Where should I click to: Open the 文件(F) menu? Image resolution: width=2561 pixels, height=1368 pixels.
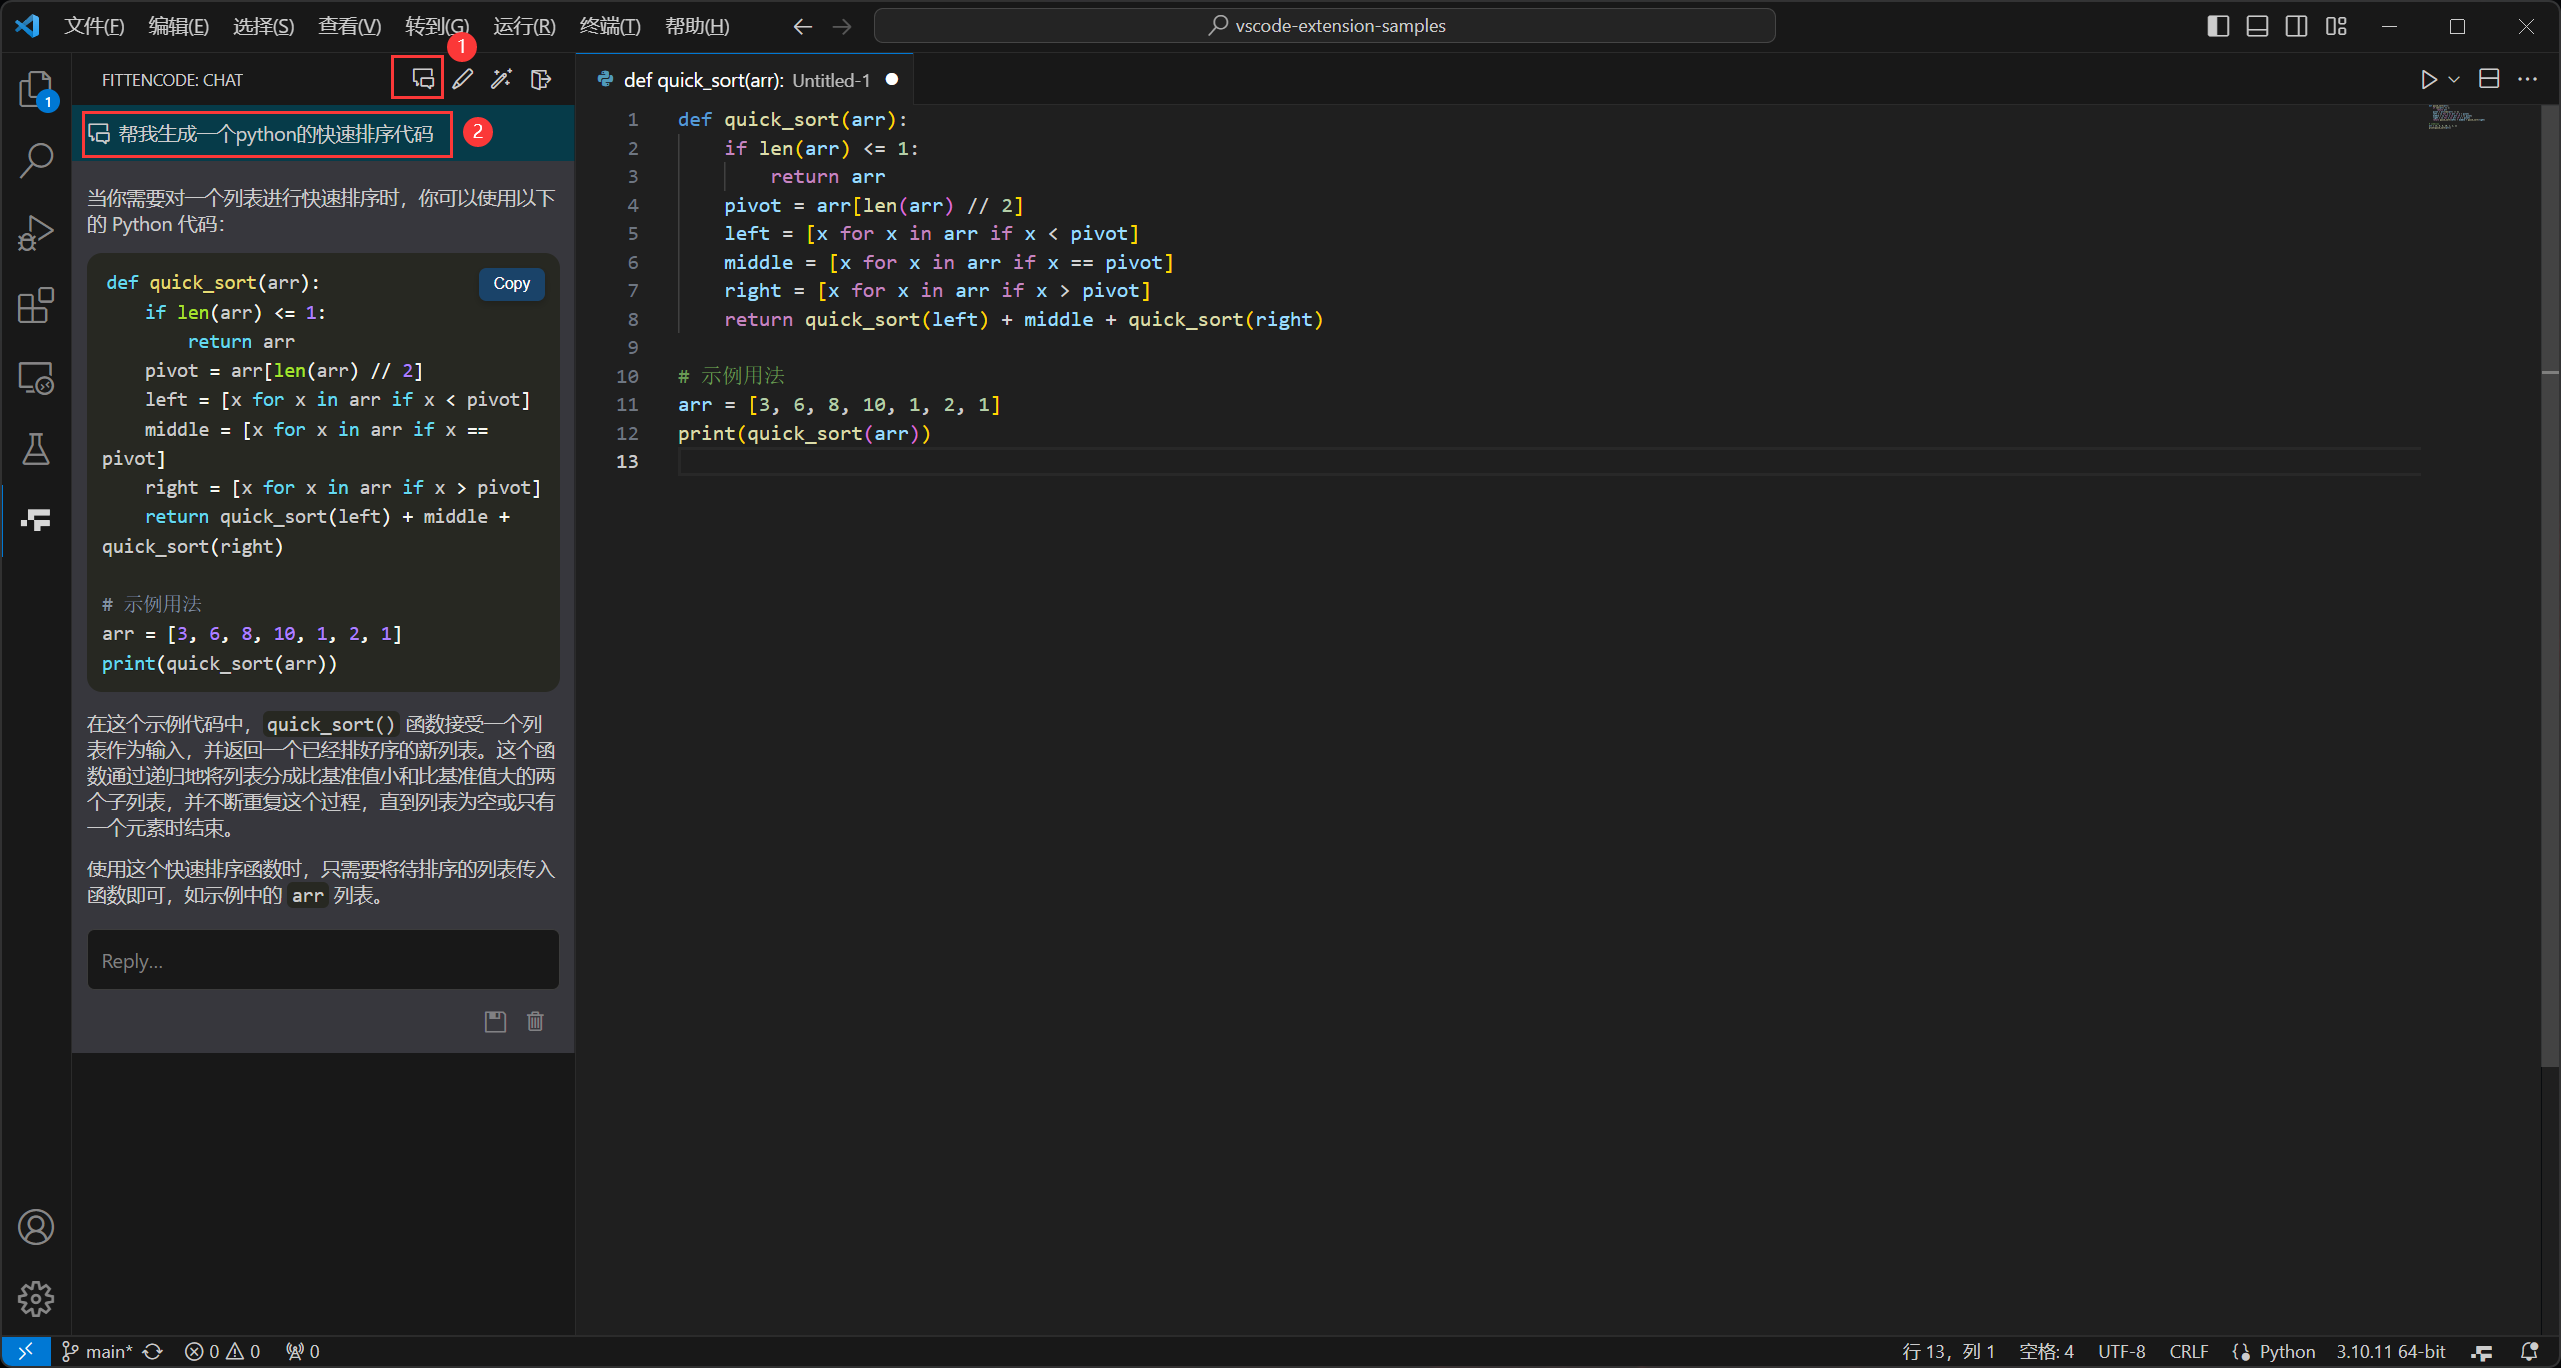(94, 26)
